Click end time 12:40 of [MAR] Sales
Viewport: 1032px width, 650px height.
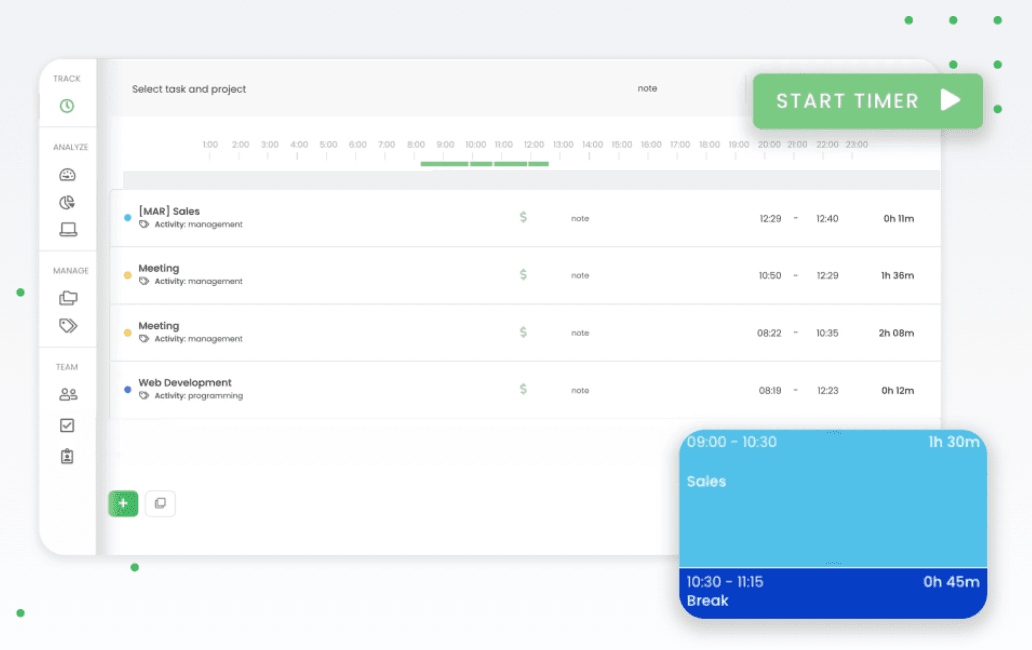[x=827, y=218]
